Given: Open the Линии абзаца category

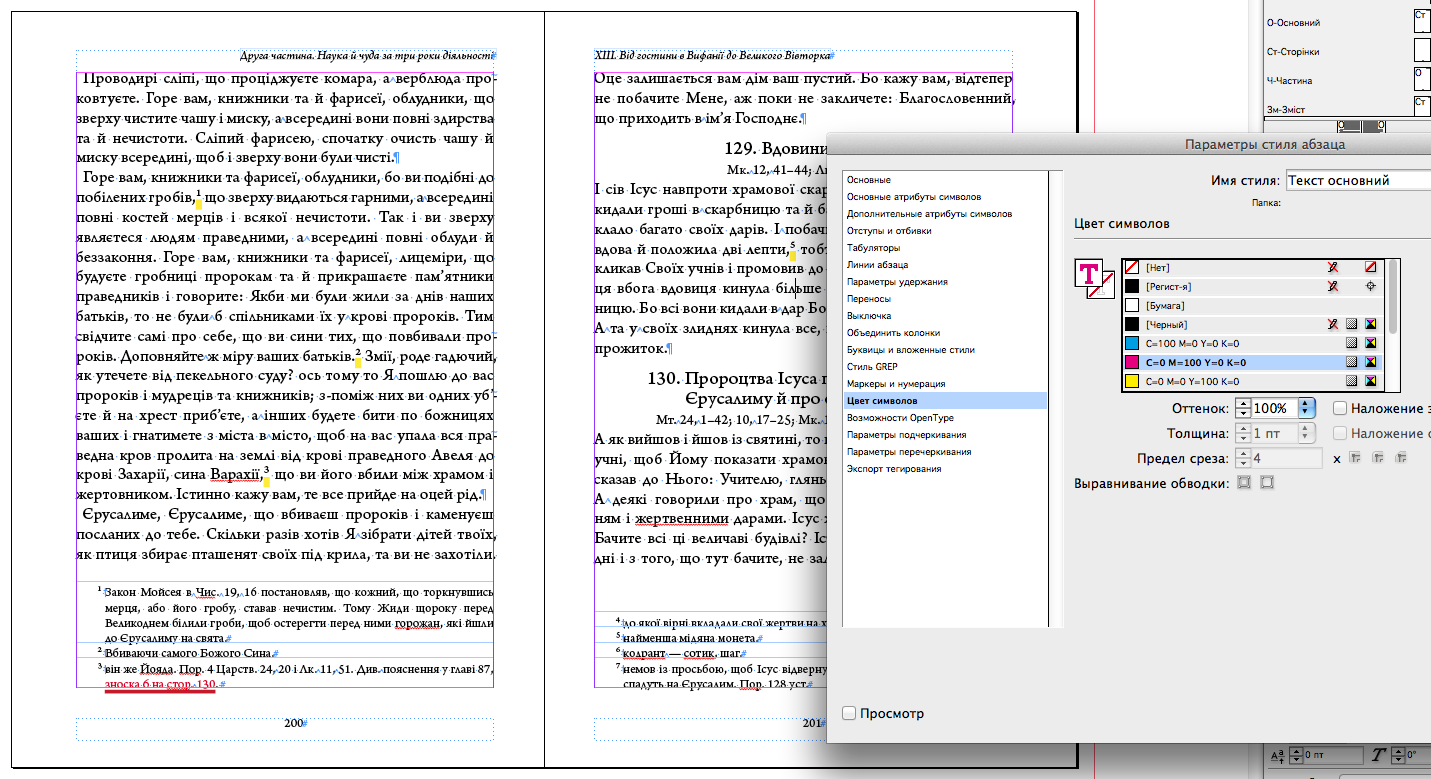Looking at the screenshot, I should [x=944, y=265].
